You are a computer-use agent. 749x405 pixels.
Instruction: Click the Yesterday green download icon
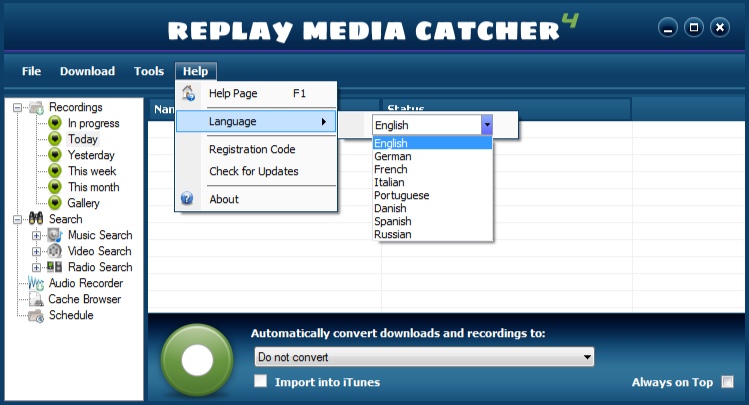tap(55, 155)
